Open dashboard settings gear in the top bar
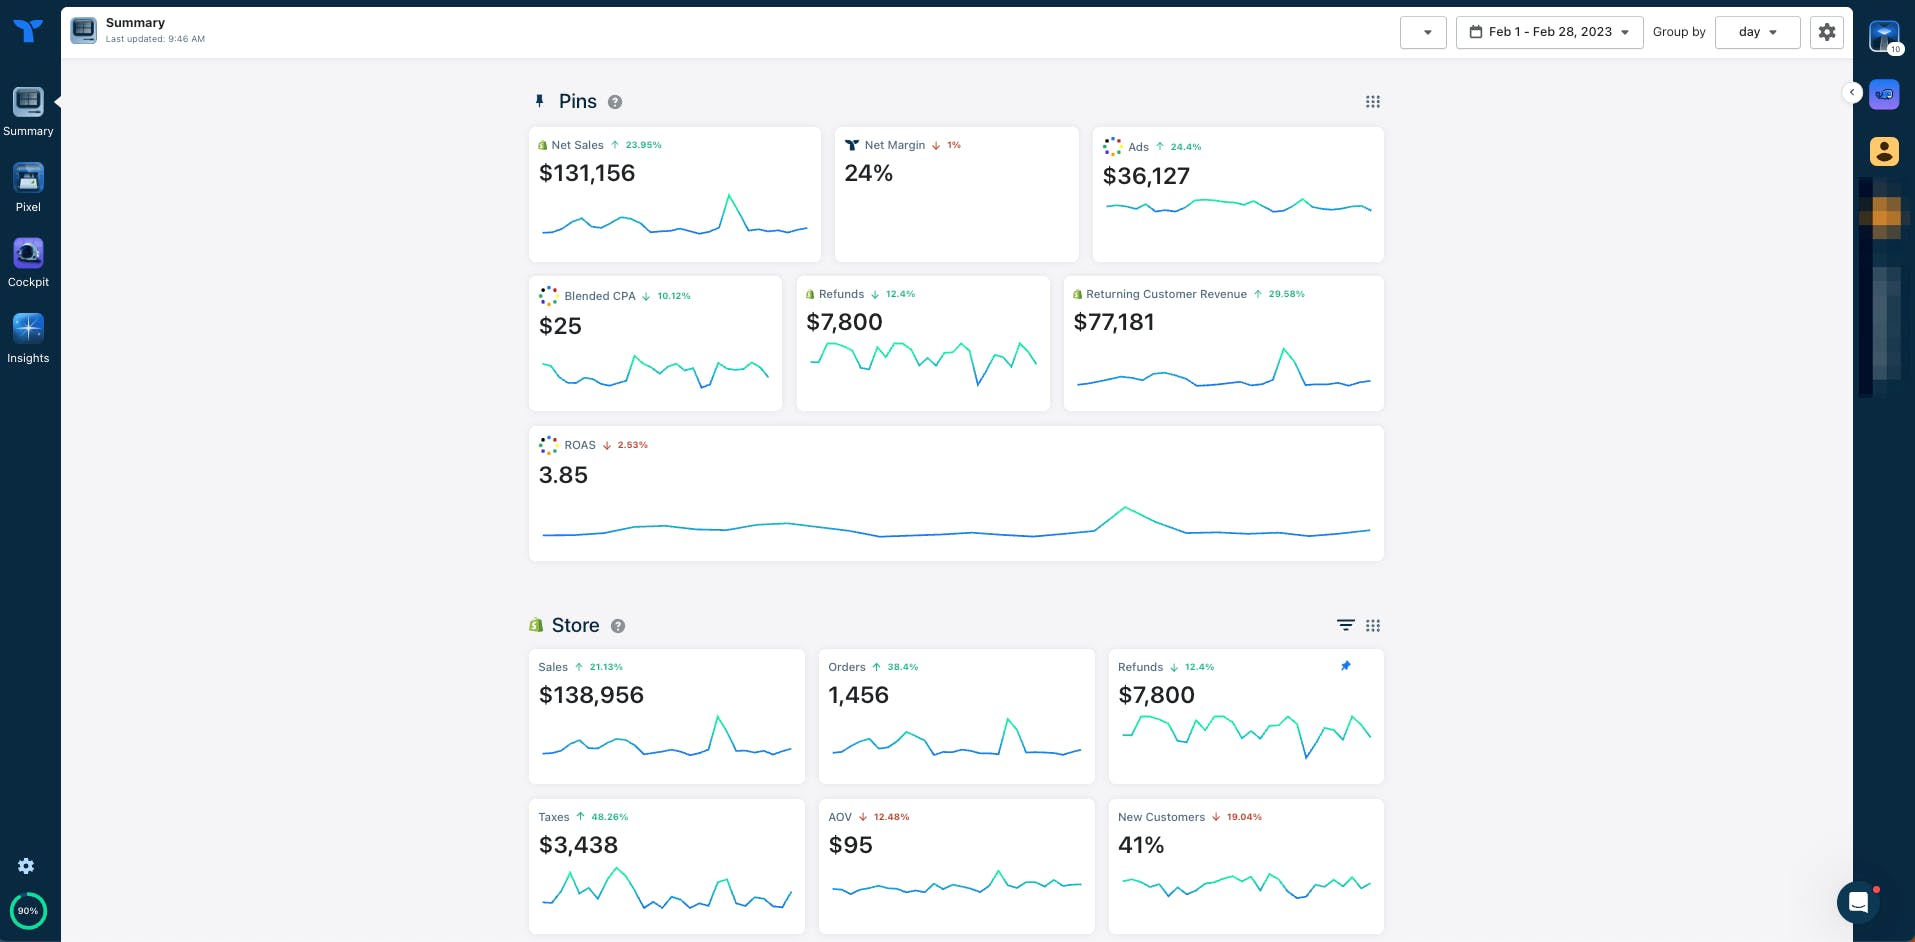Viewport: 1915px width, 942px height. tap(1826, 31)
